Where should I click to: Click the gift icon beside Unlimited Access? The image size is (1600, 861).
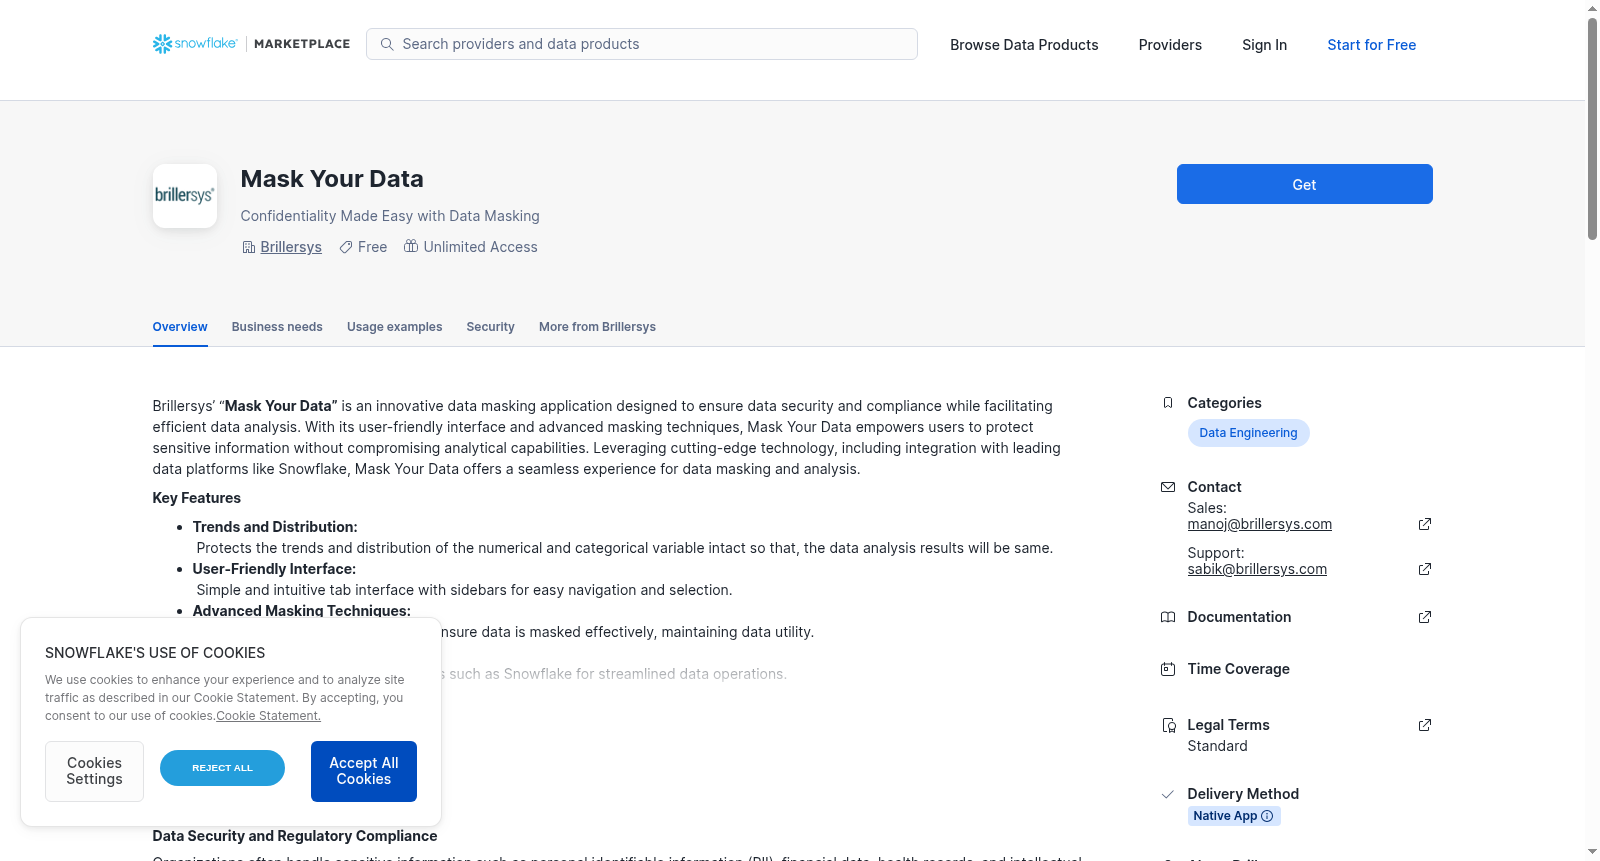[x=411, y=246]
